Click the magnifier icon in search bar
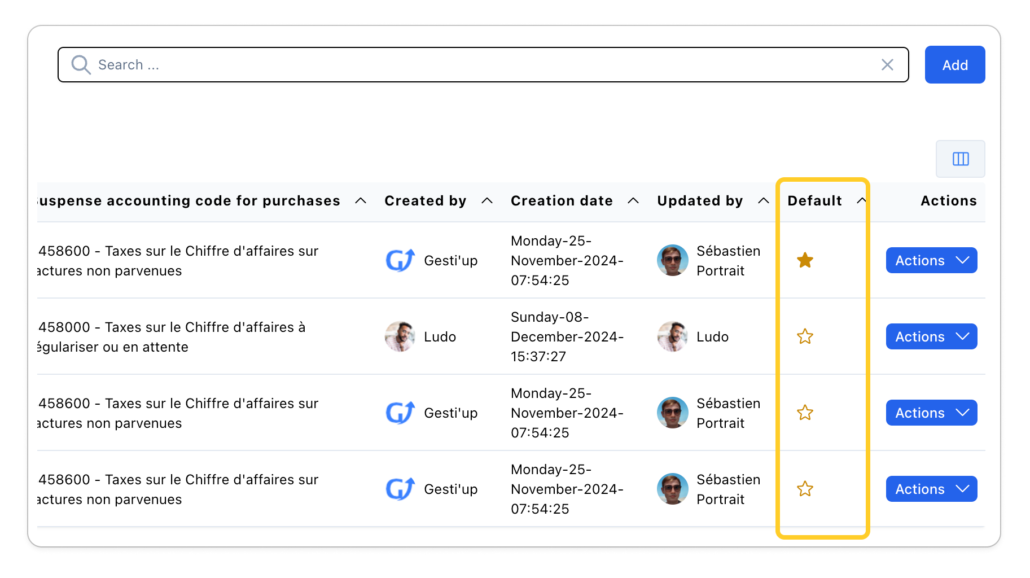The width and height of the screenshot is (1030, 578). 81,65
